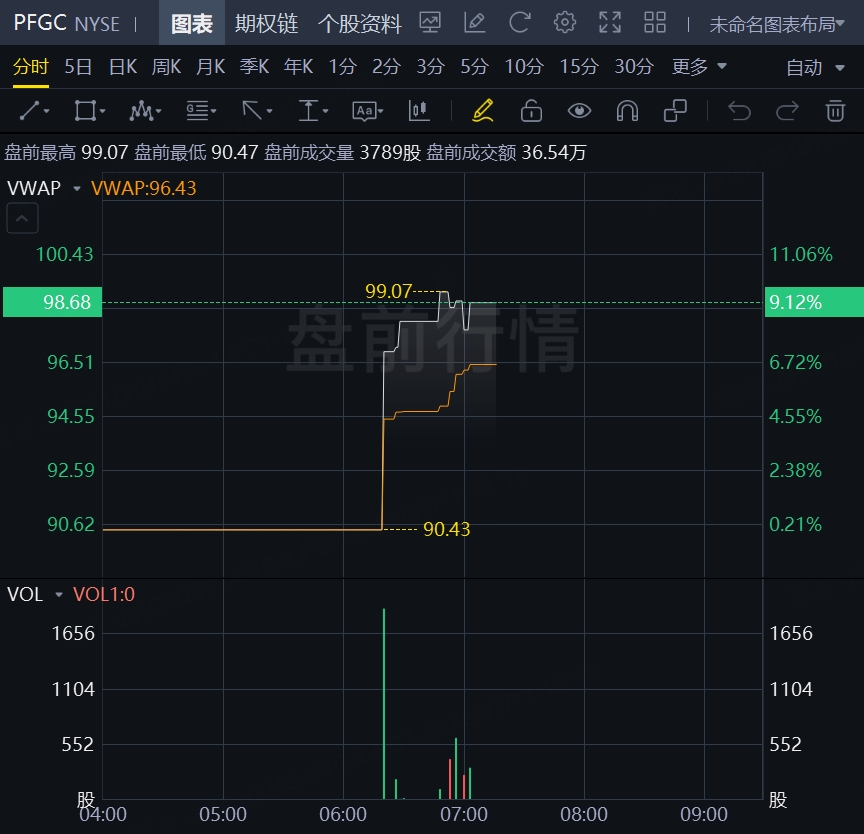This screenshot has width=864, height=834.
Task: Select the 日K timeframe
Action: pos(122,67)
